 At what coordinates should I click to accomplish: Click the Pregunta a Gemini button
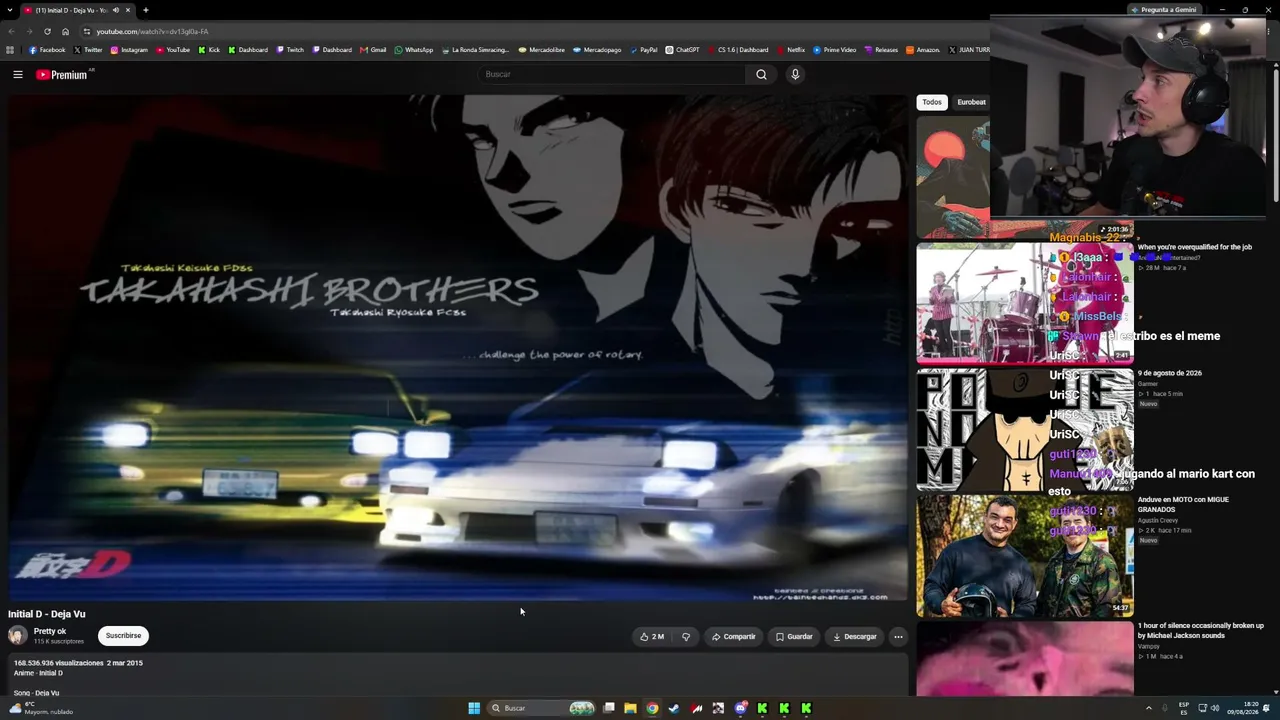pyautogui.click(x=1163, y=10)
